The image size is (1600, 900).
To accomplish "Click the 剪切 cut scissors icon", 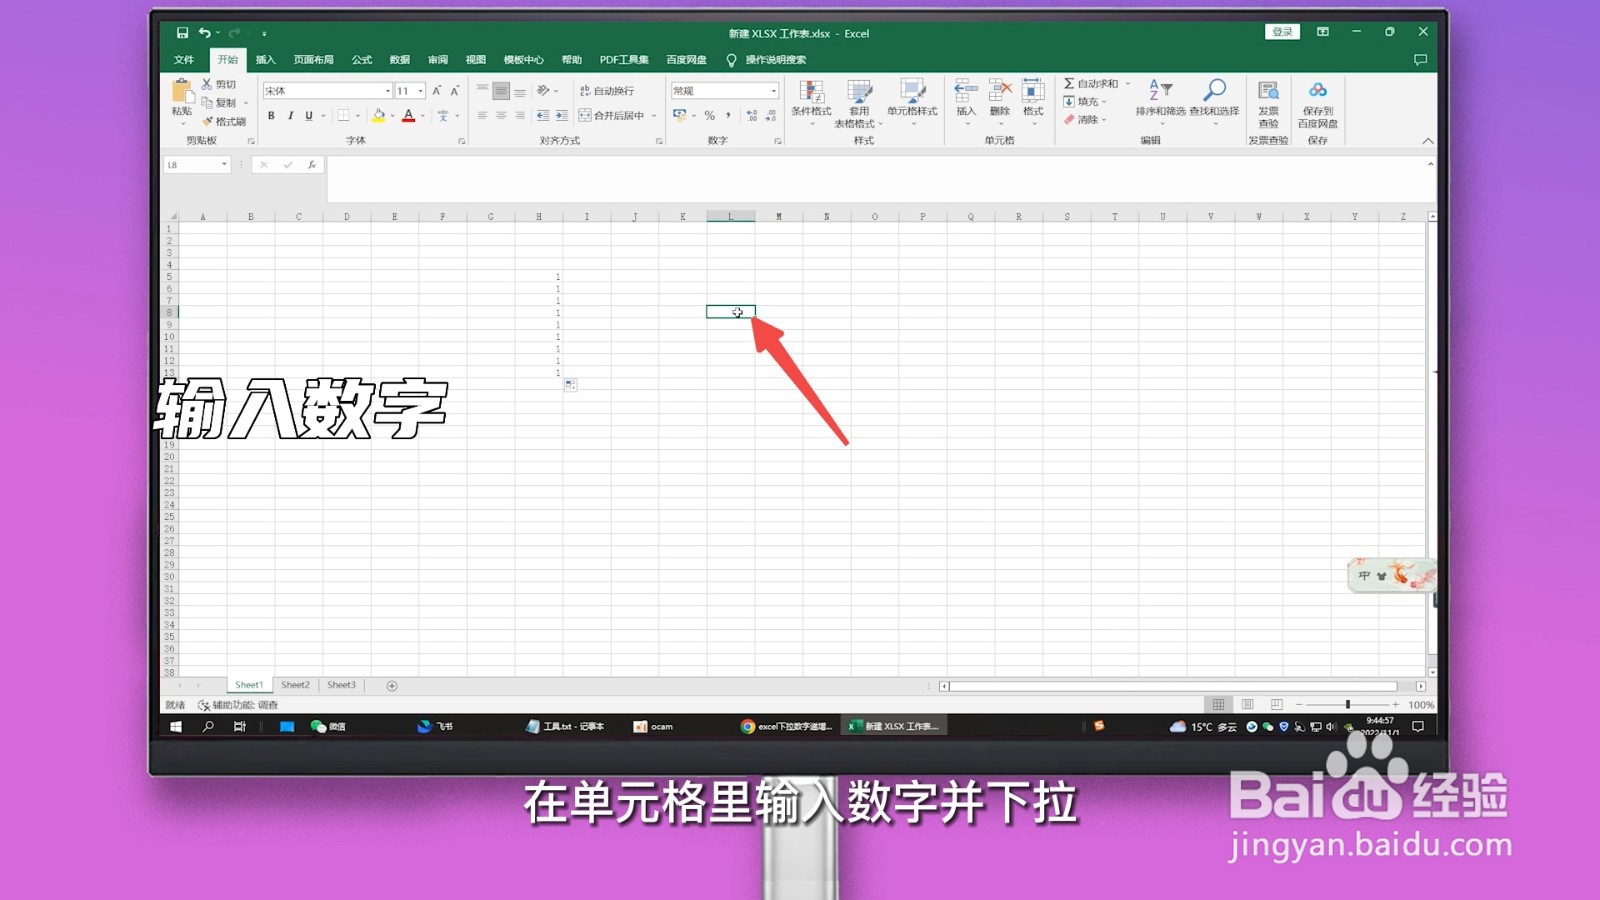I will click(x=207, y=83).
